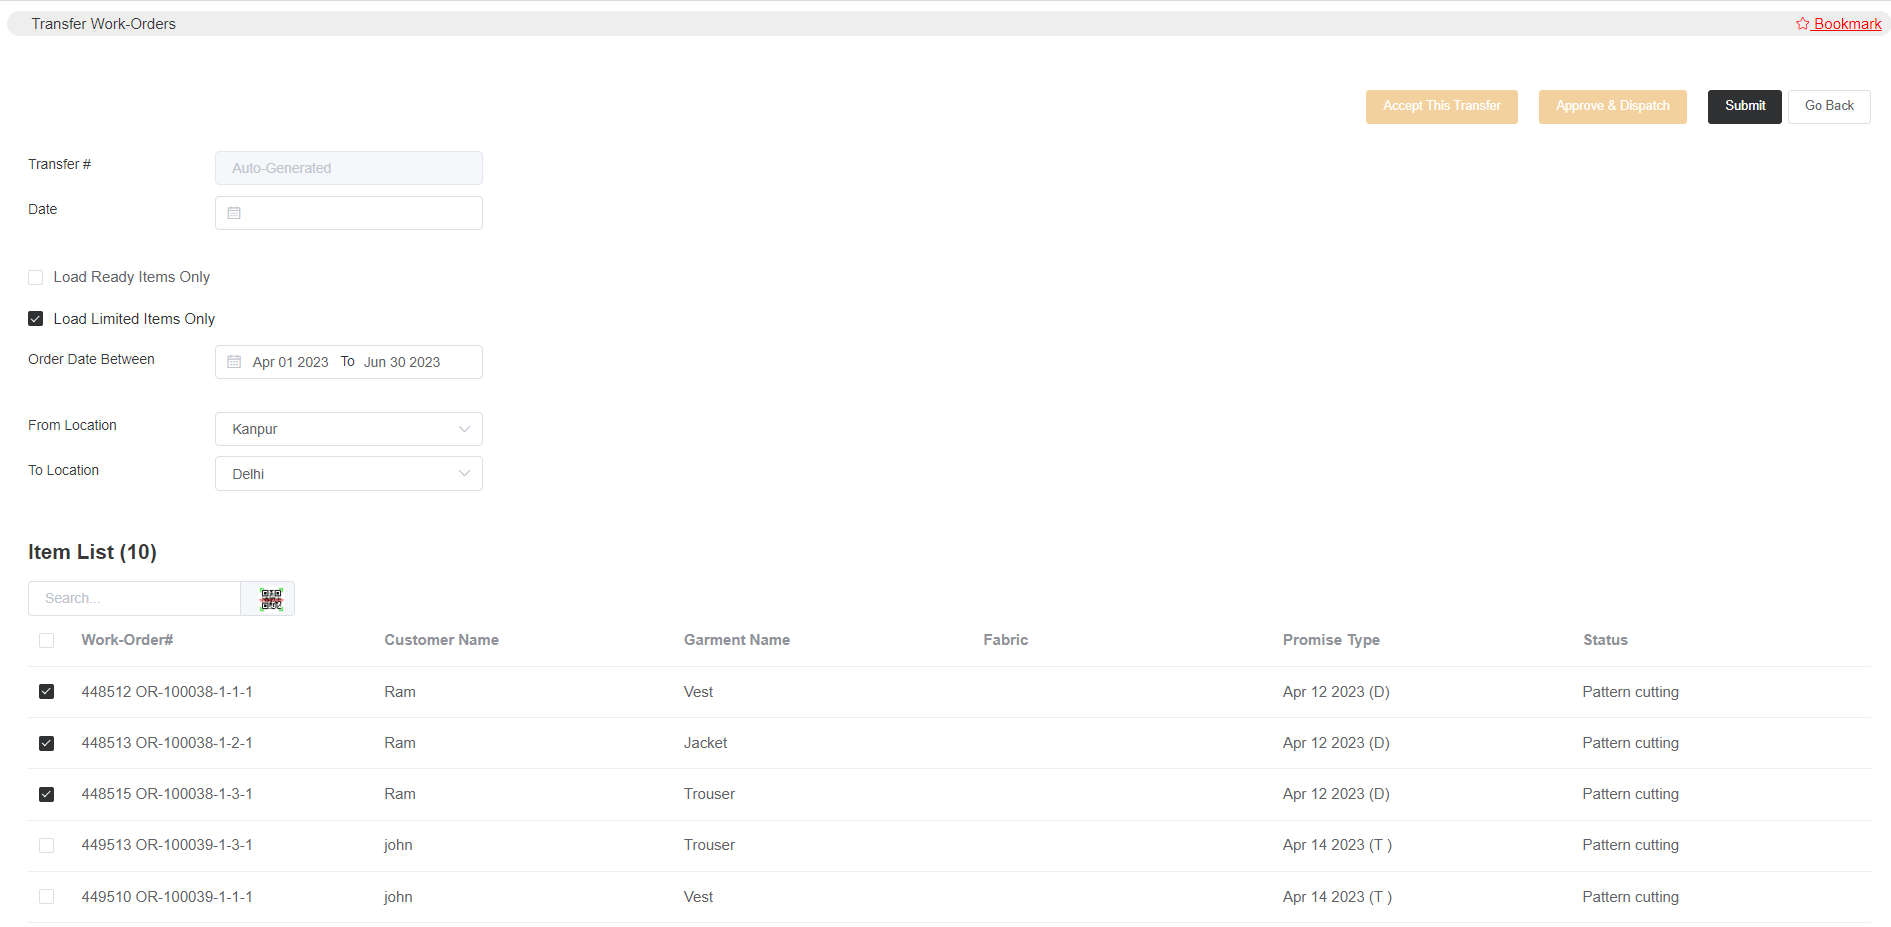
Task: Toggle the select-all checkbox in the table header
Action: (46, 640)
